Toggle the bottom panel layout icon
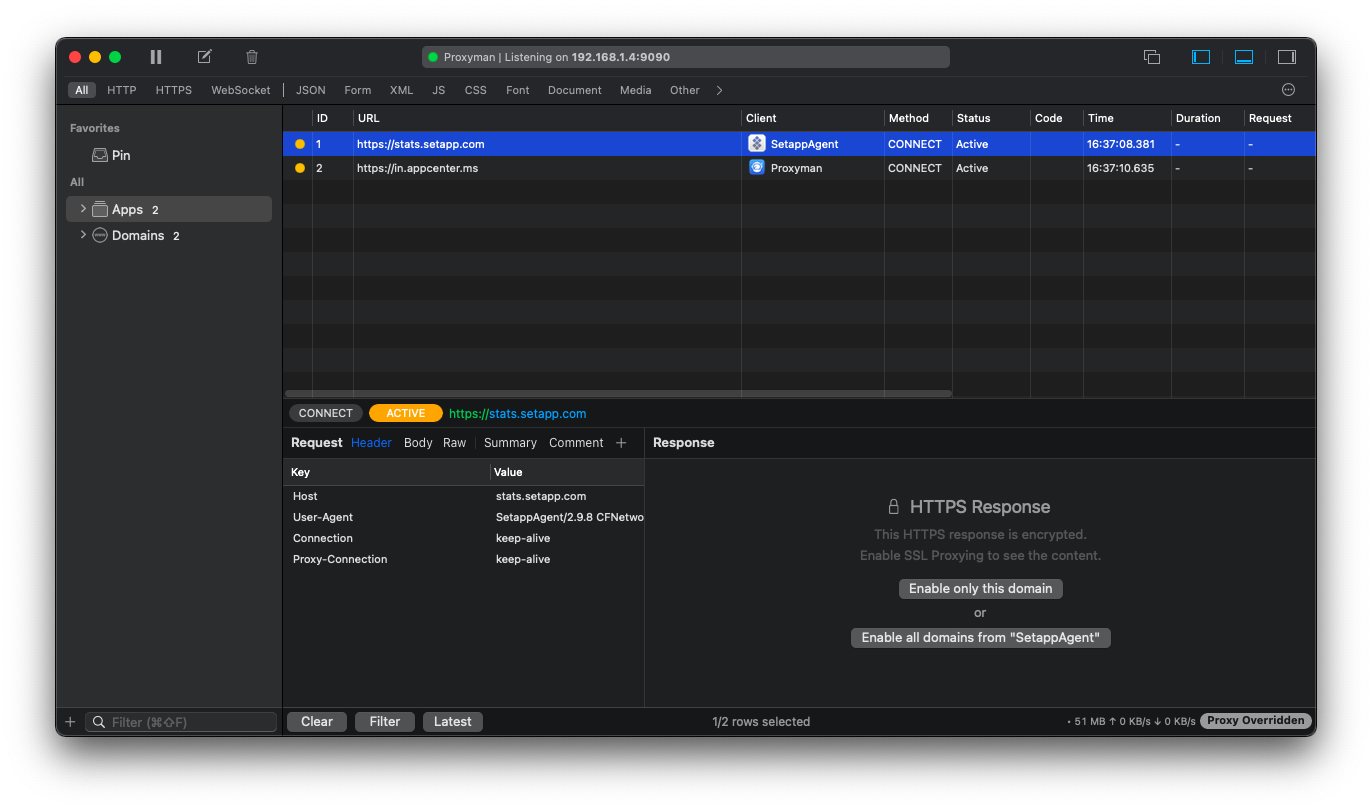Viewport: 1372px width, 810px height. pos(1244,57)
